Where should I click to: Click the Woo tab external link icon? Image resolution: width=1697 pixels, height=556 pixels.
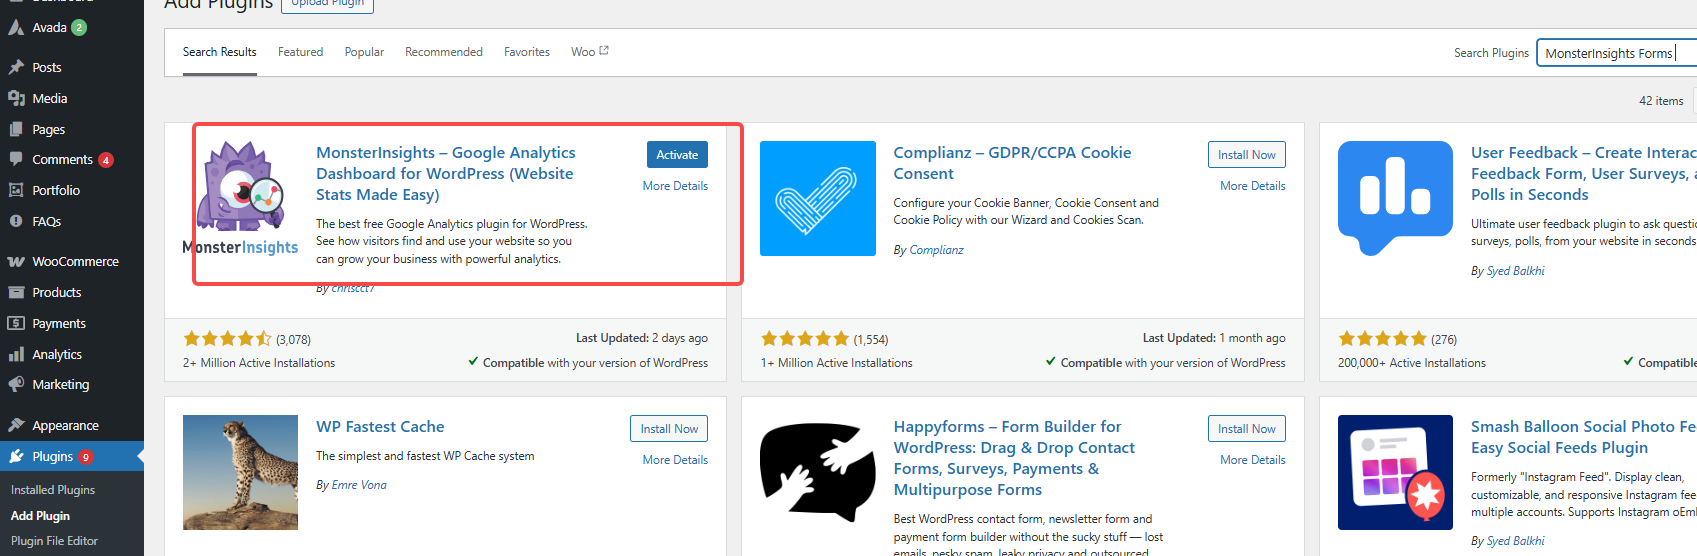point(604,51)
